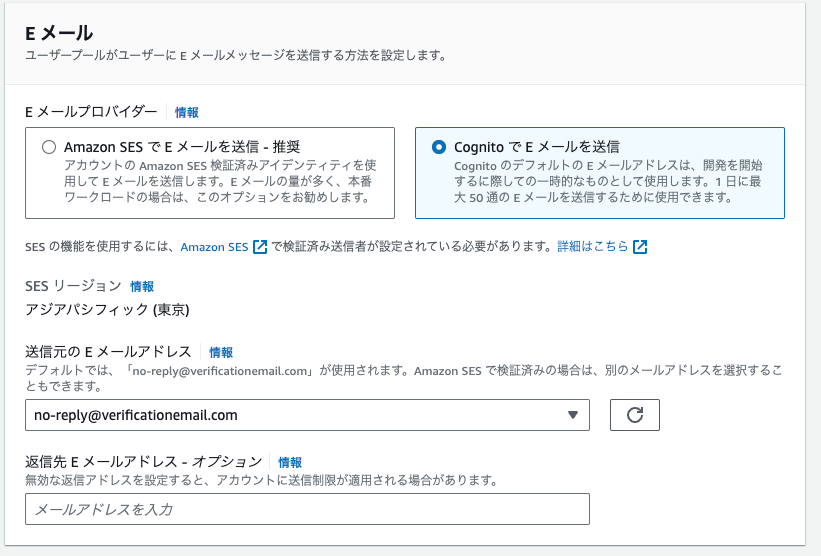Open the 情報 link next to SES リージョン
Image resolution: width=821 pixels, height=556 pixels.
[142, 287]
